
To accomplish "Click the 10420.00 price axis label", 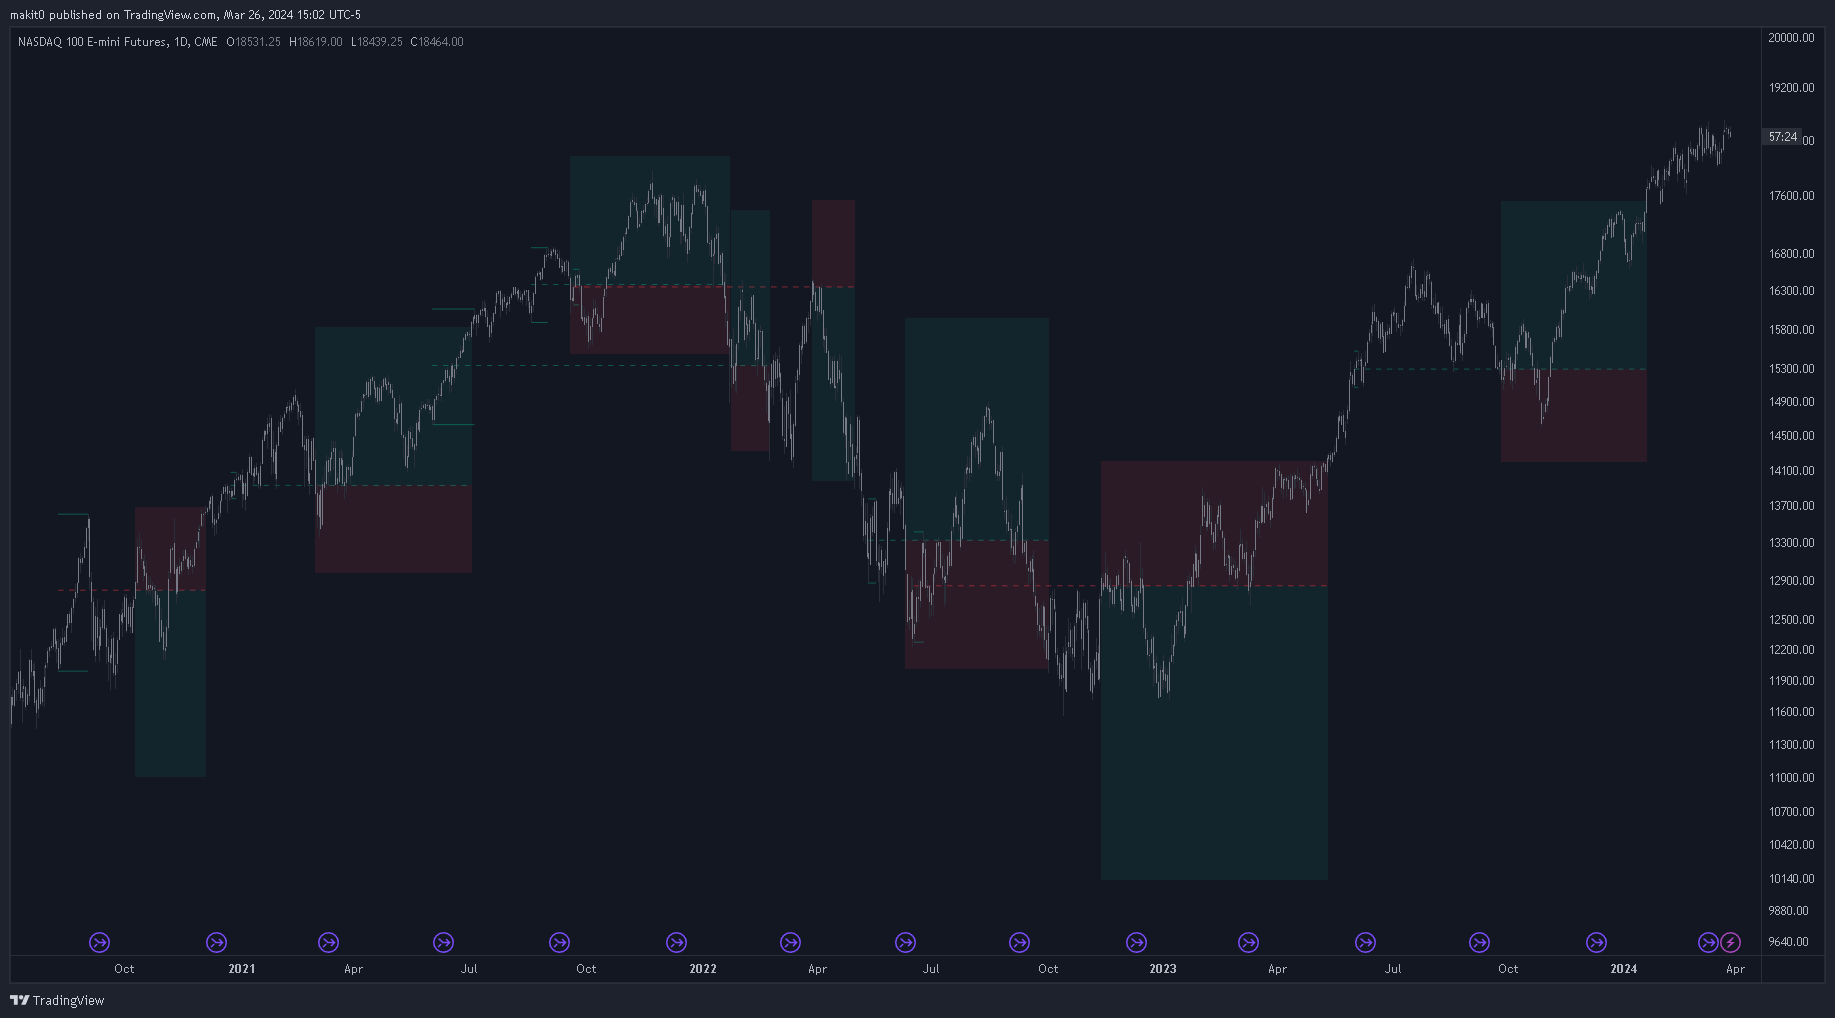I will click(1791, 845).
